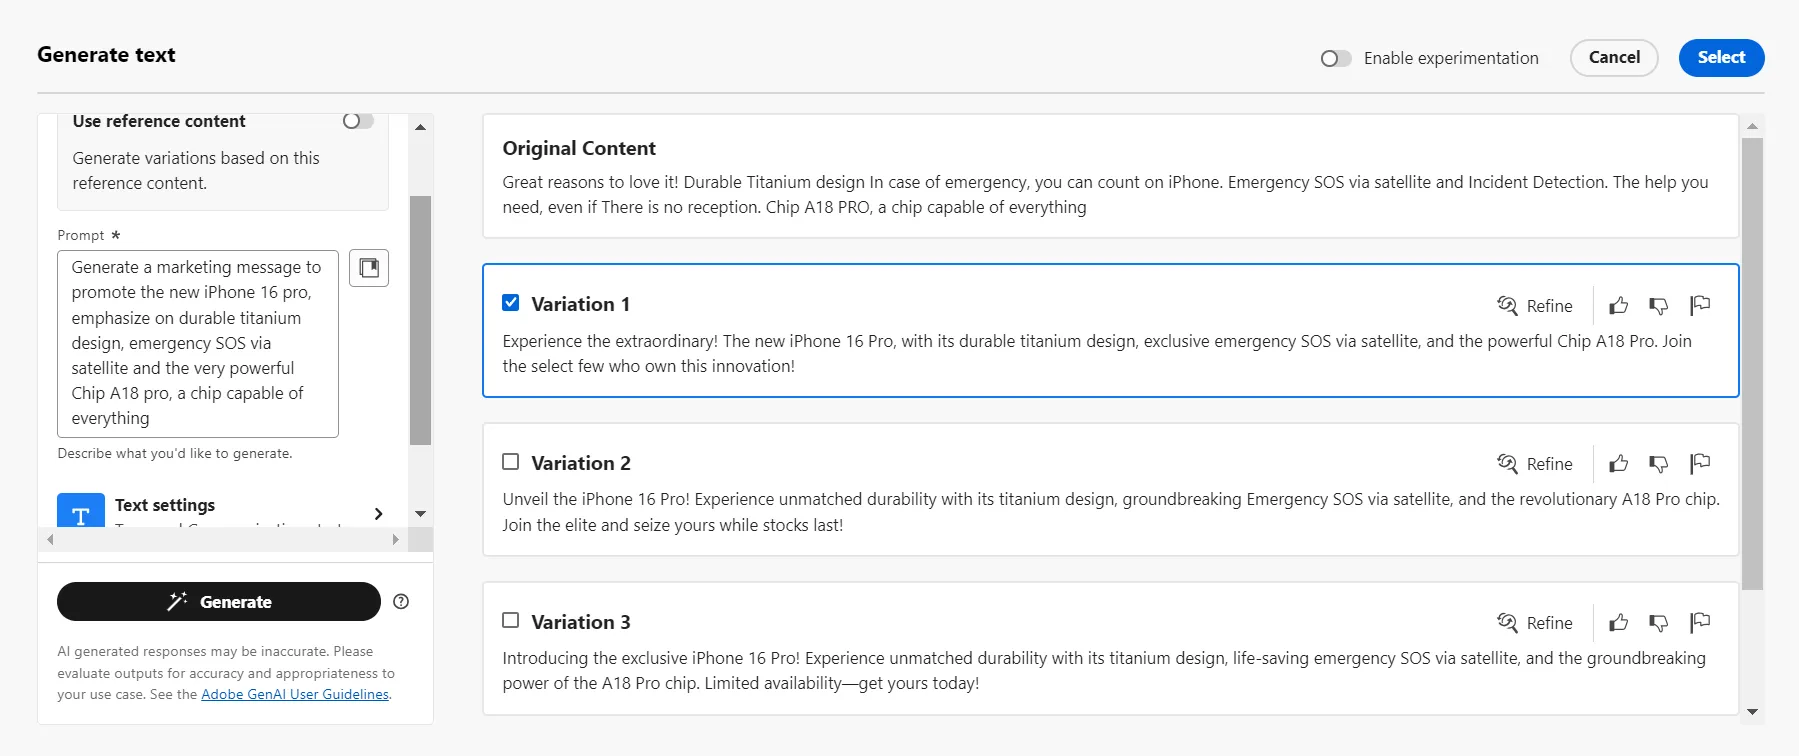Flag Variation 3 with the flag icon
This screenshot has width=1799, height=756.
pos(1699,622)
